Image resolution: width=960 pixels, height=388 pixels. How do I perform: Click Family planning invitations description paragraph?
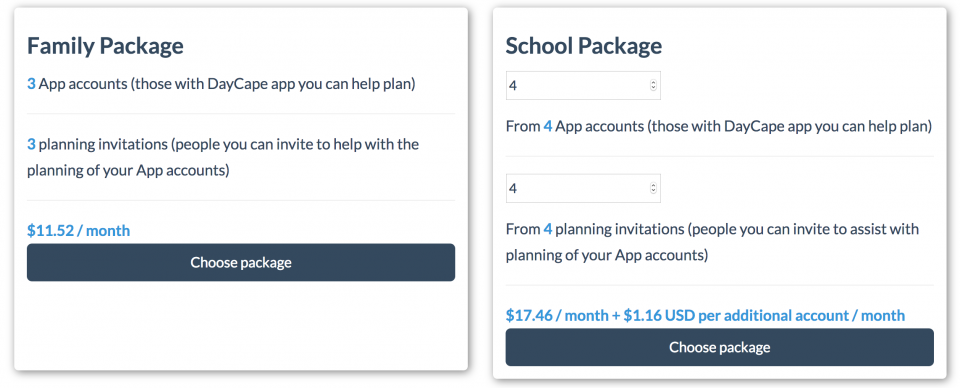(223, 157)
